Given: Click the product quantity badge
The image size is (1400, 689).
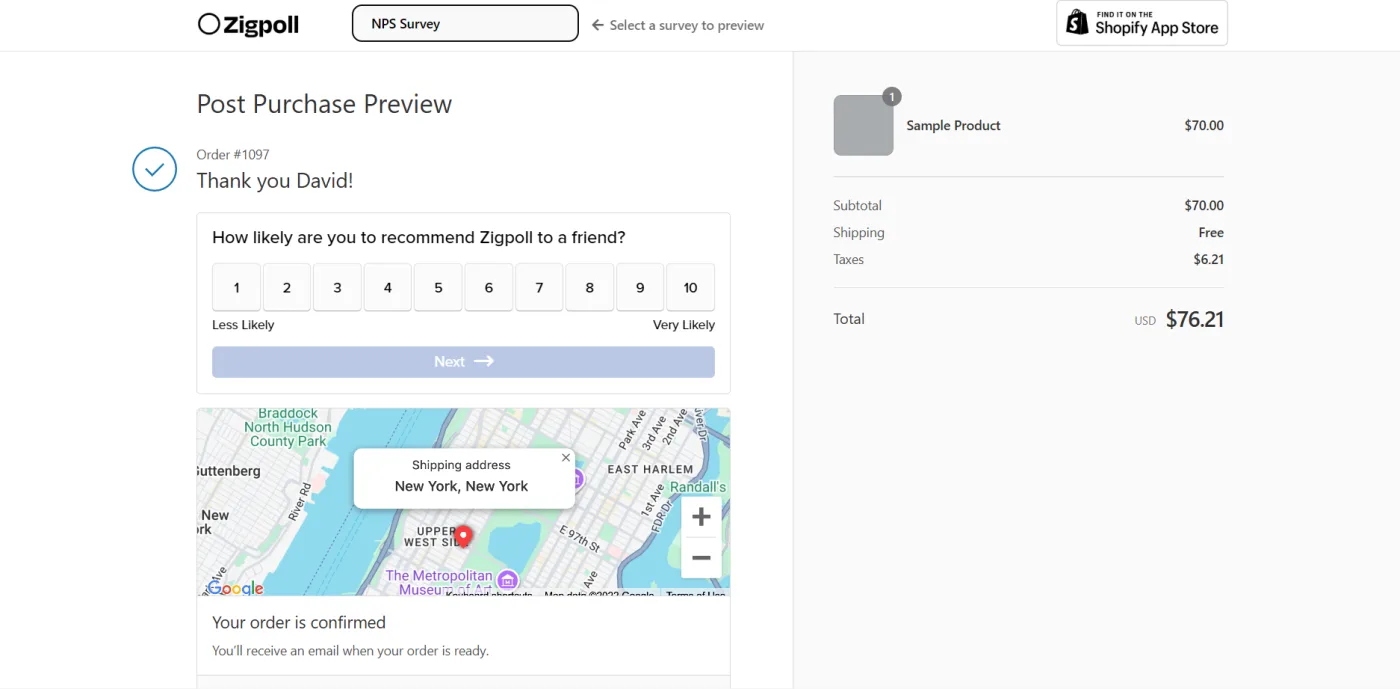Looking at the screenshot, I should [x=892, y=97].
